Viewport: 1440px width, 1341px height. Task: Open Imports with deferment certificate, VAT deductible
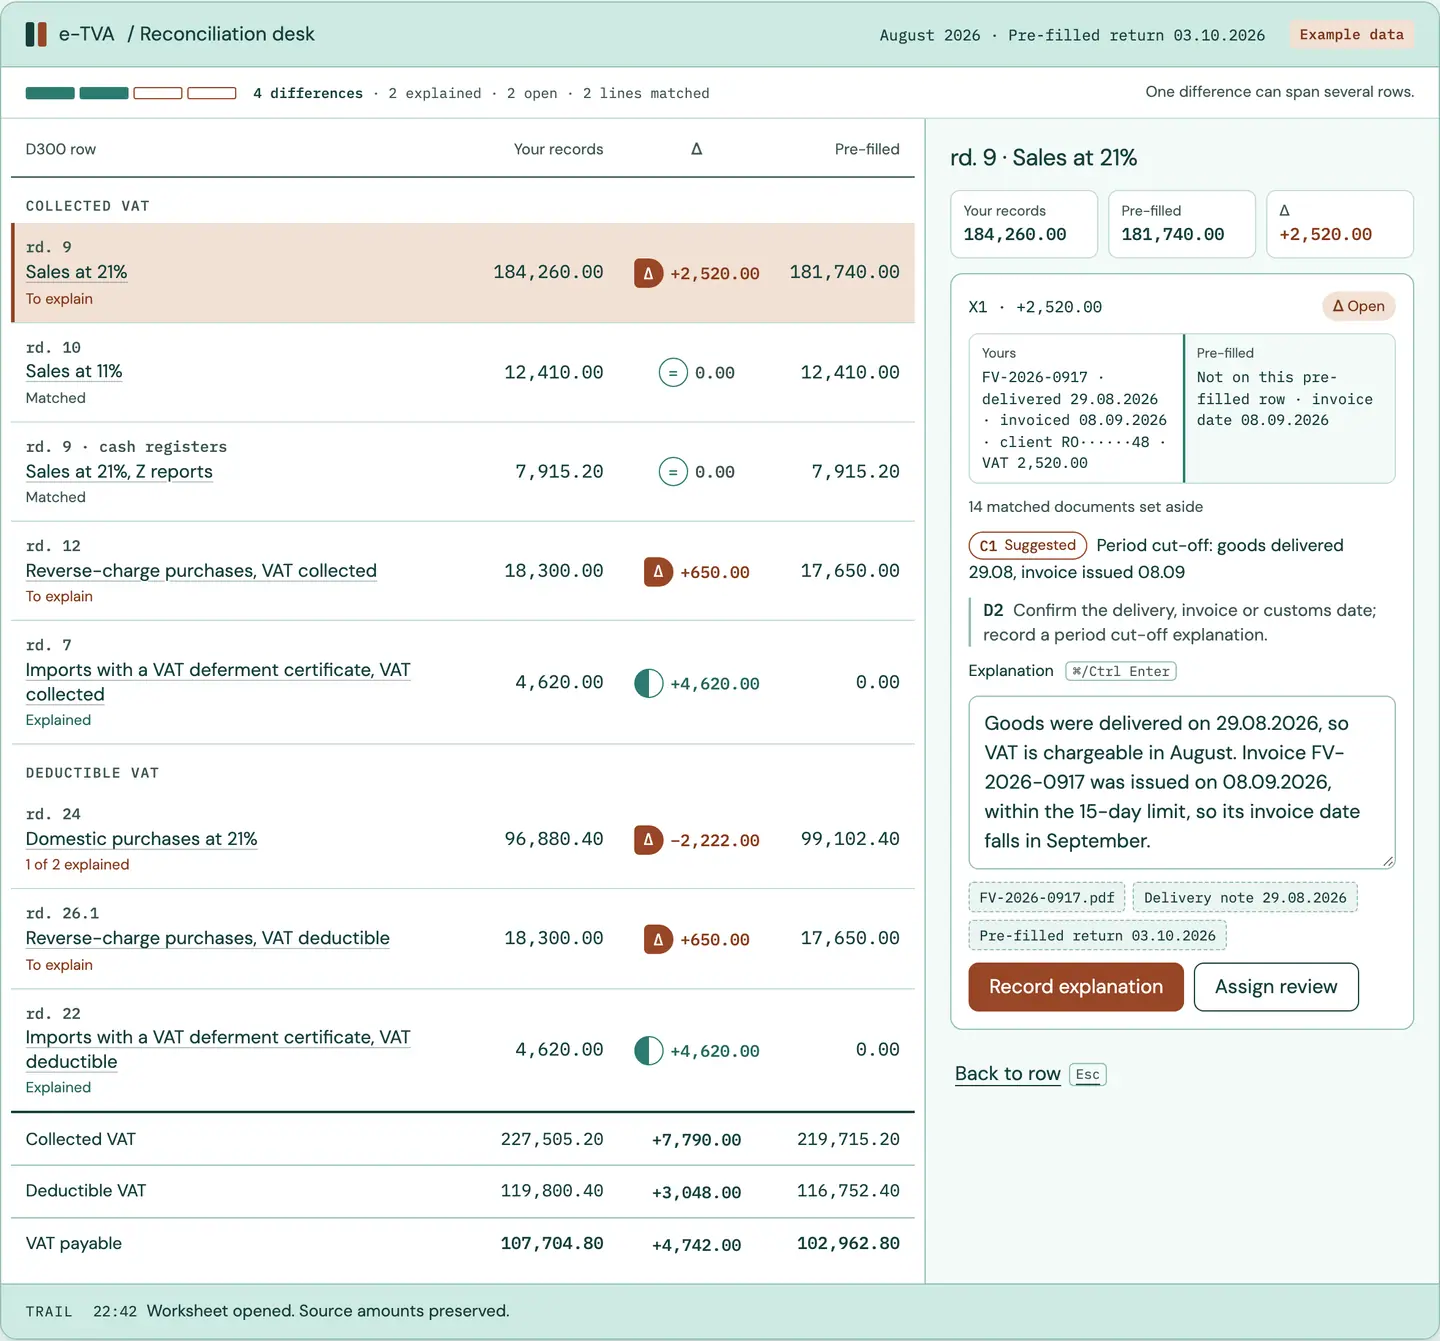218,1049
